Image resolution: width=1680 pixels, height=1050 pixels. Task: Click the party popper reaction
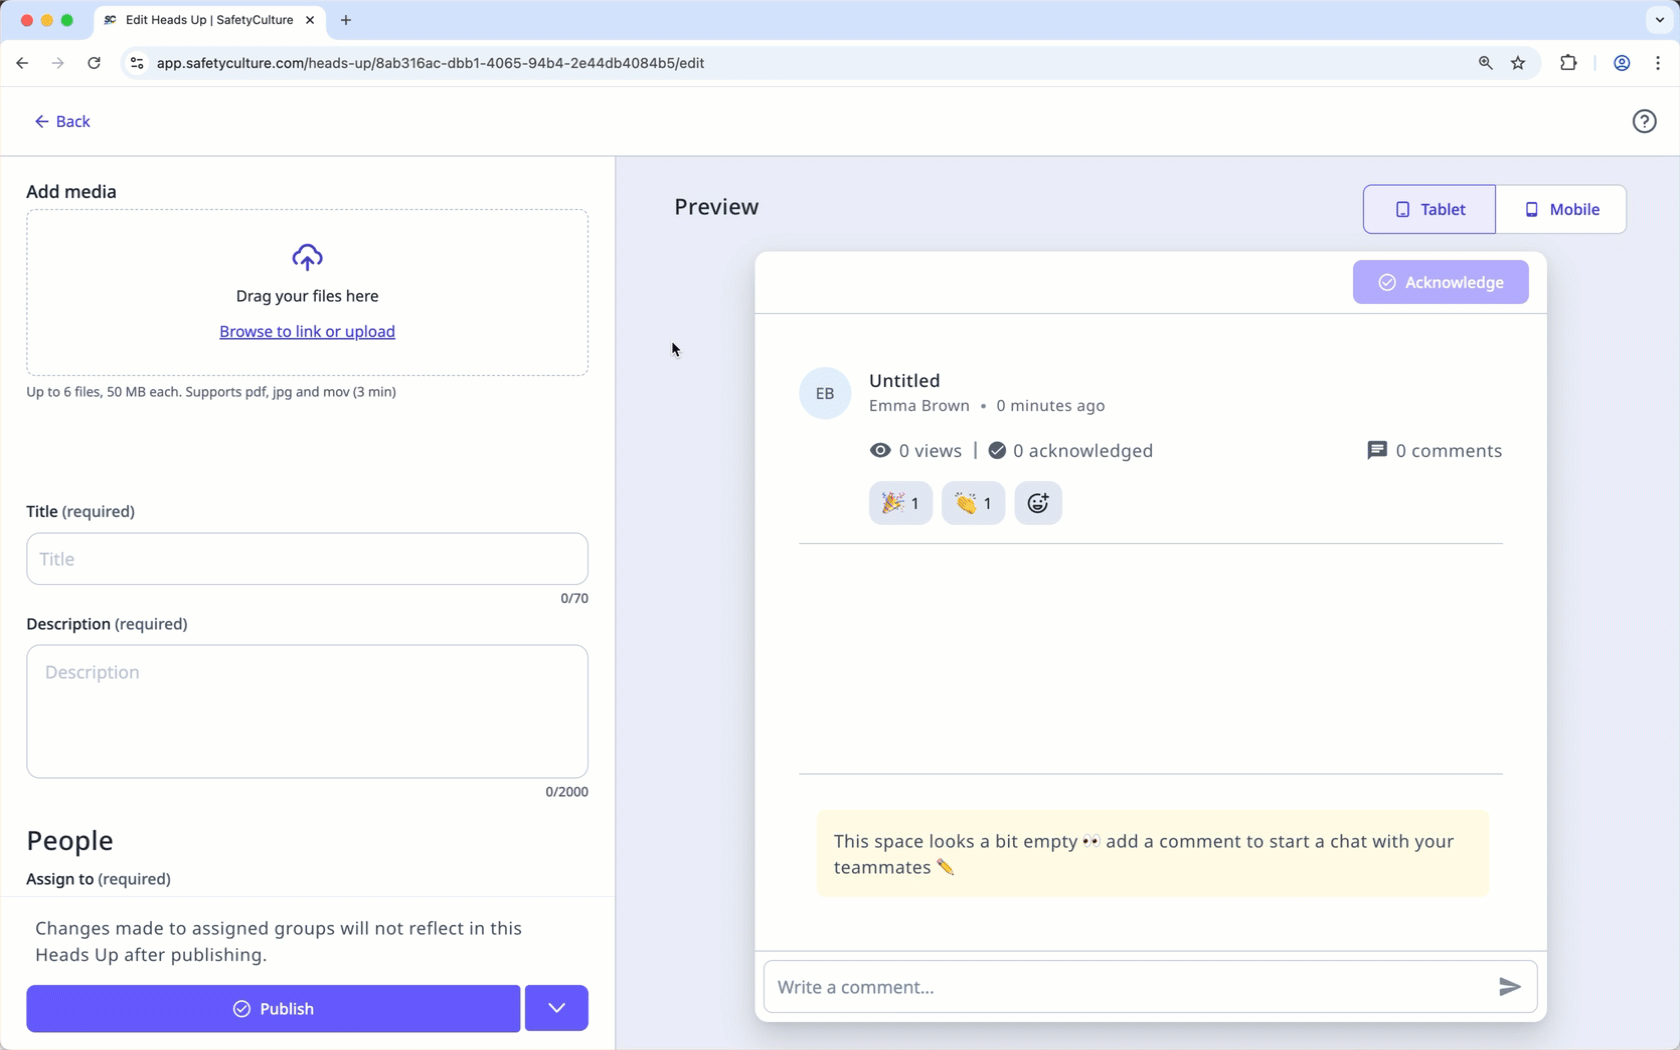click(x=900, y=503)
